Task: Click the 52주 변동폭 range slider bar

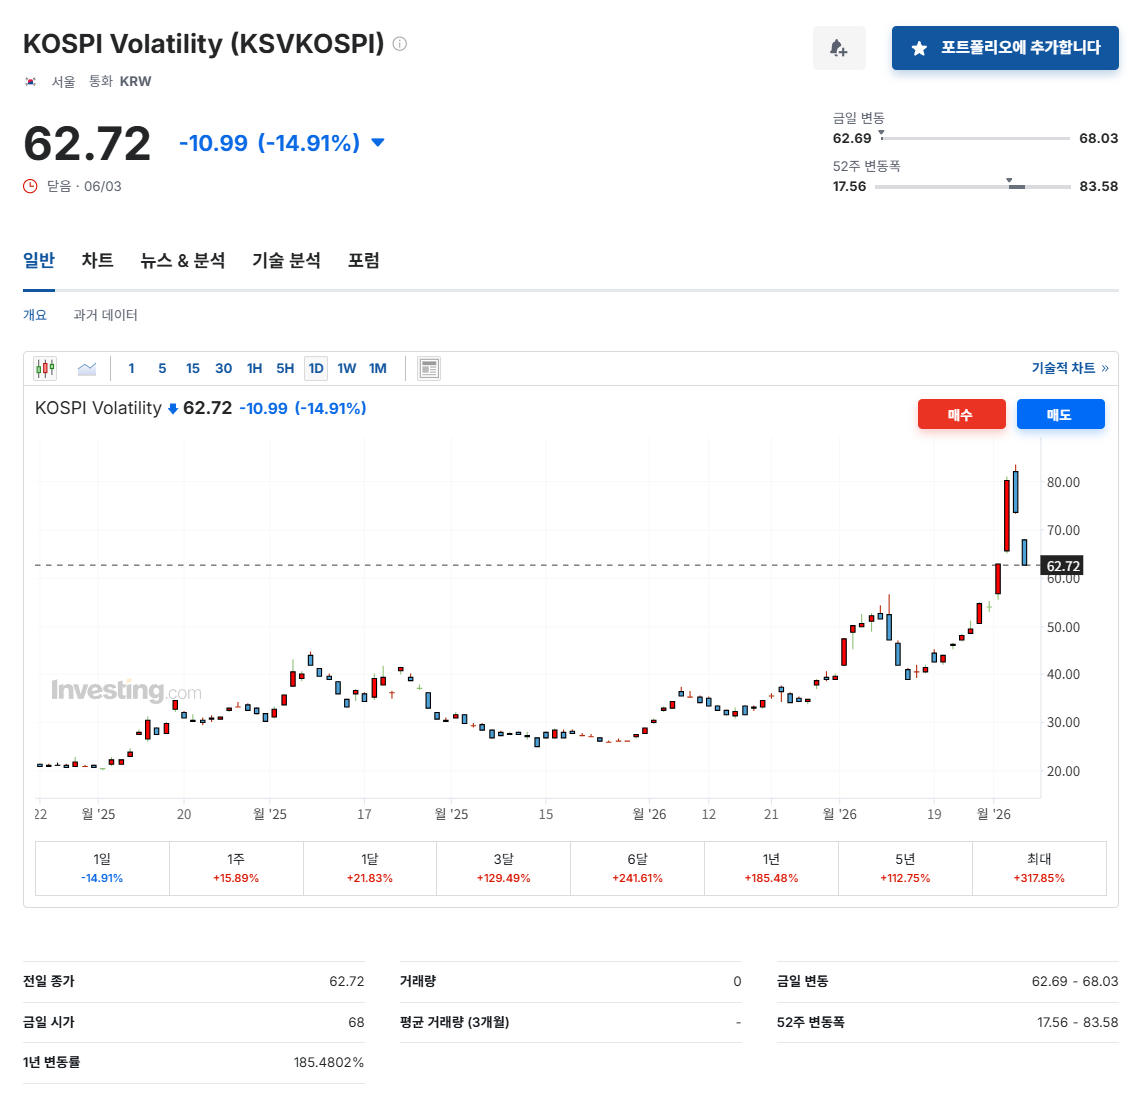Action: pos(972,186)
